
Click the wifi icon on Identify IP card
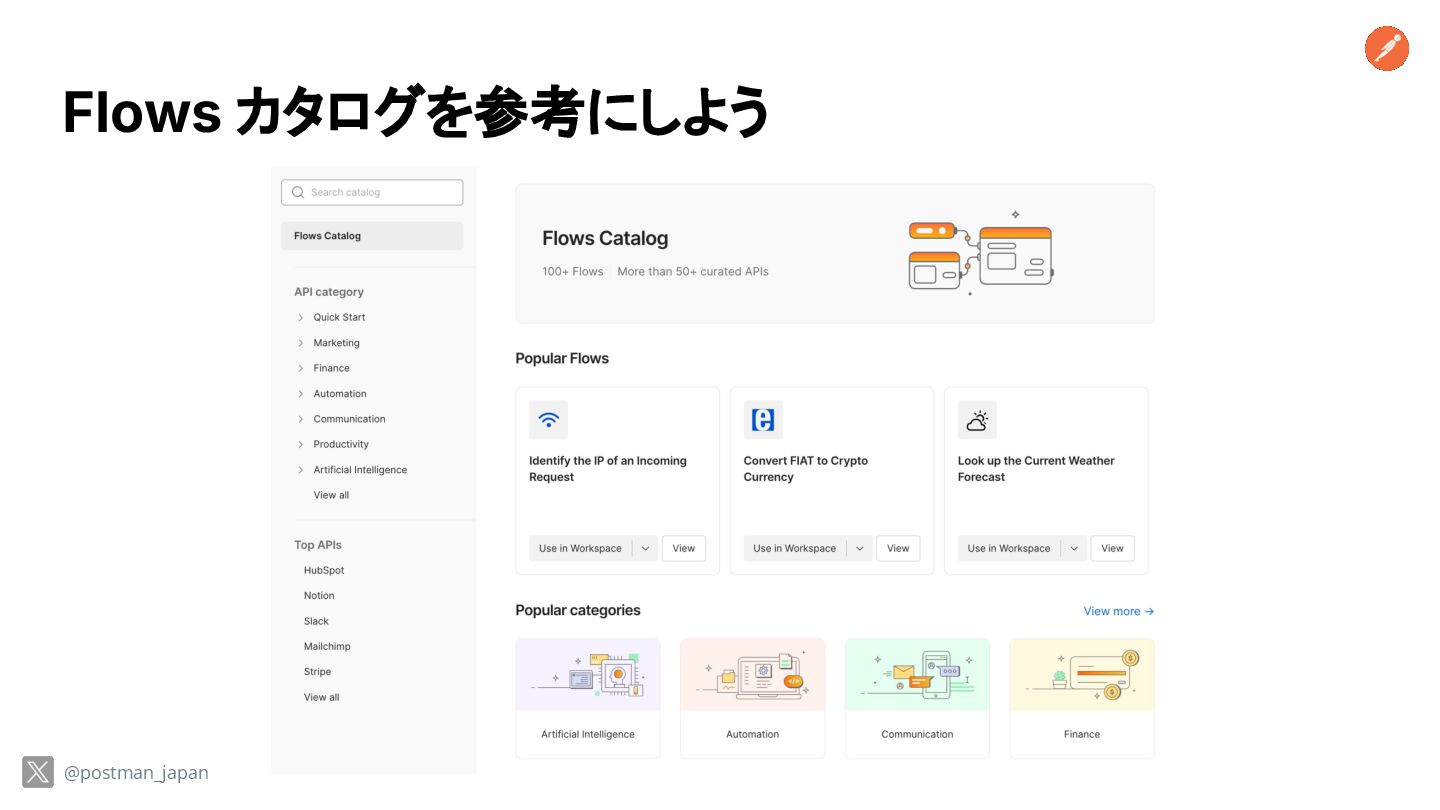click(x=548, y=420)
